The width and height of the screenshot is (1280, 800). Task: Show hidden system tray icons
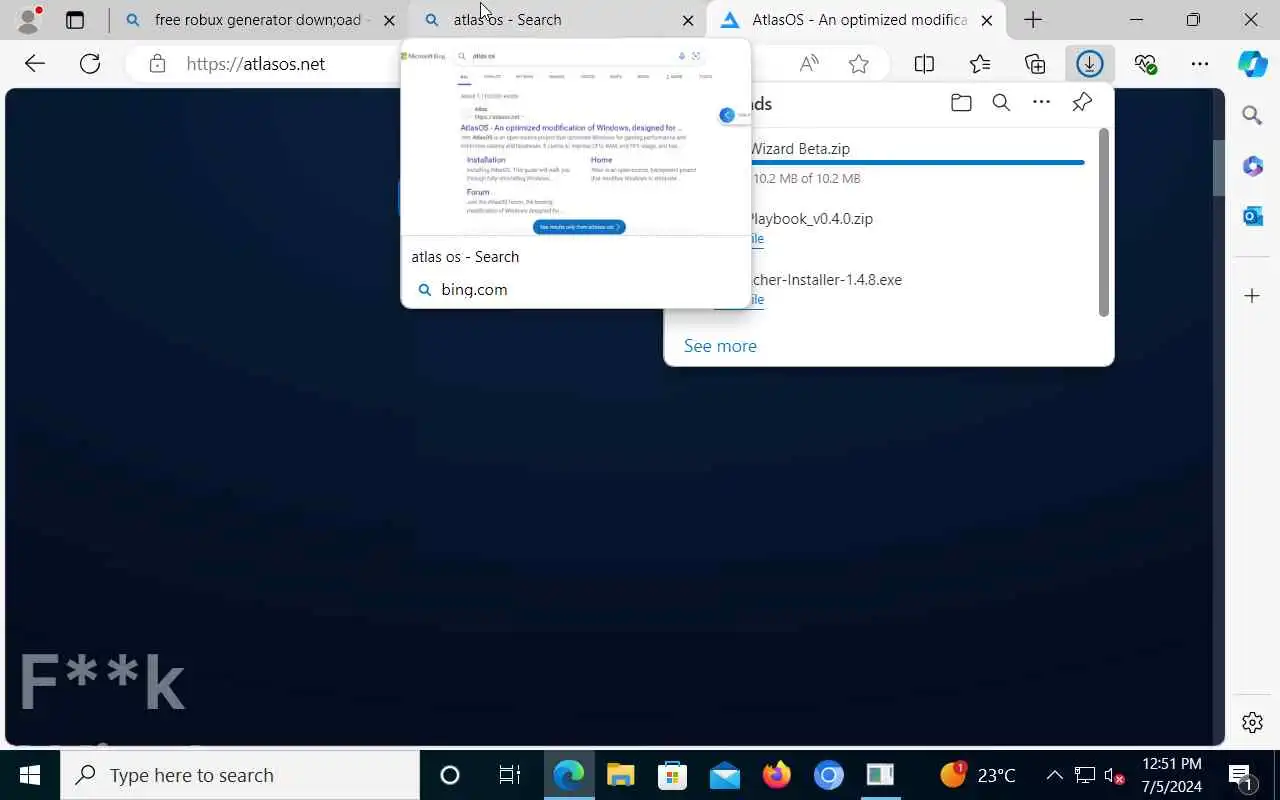point(1054,775)
